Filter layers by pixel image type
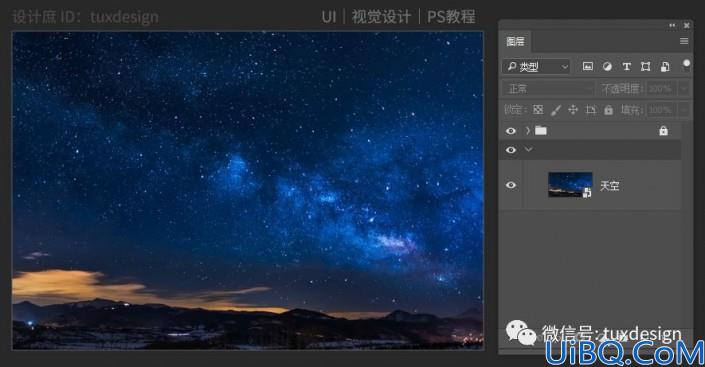Screen dimensions: 705x367 [588, 67]
